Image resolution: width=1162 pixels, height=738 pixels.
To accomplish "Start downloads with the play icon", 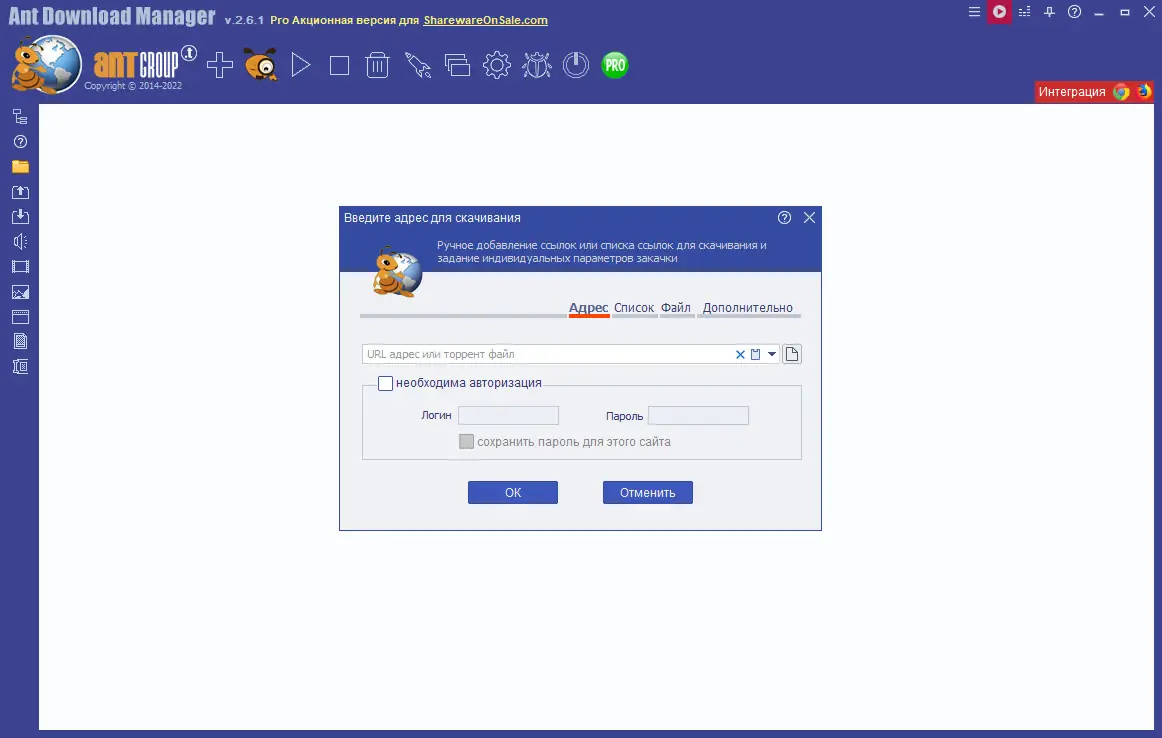I will (299, 64).
